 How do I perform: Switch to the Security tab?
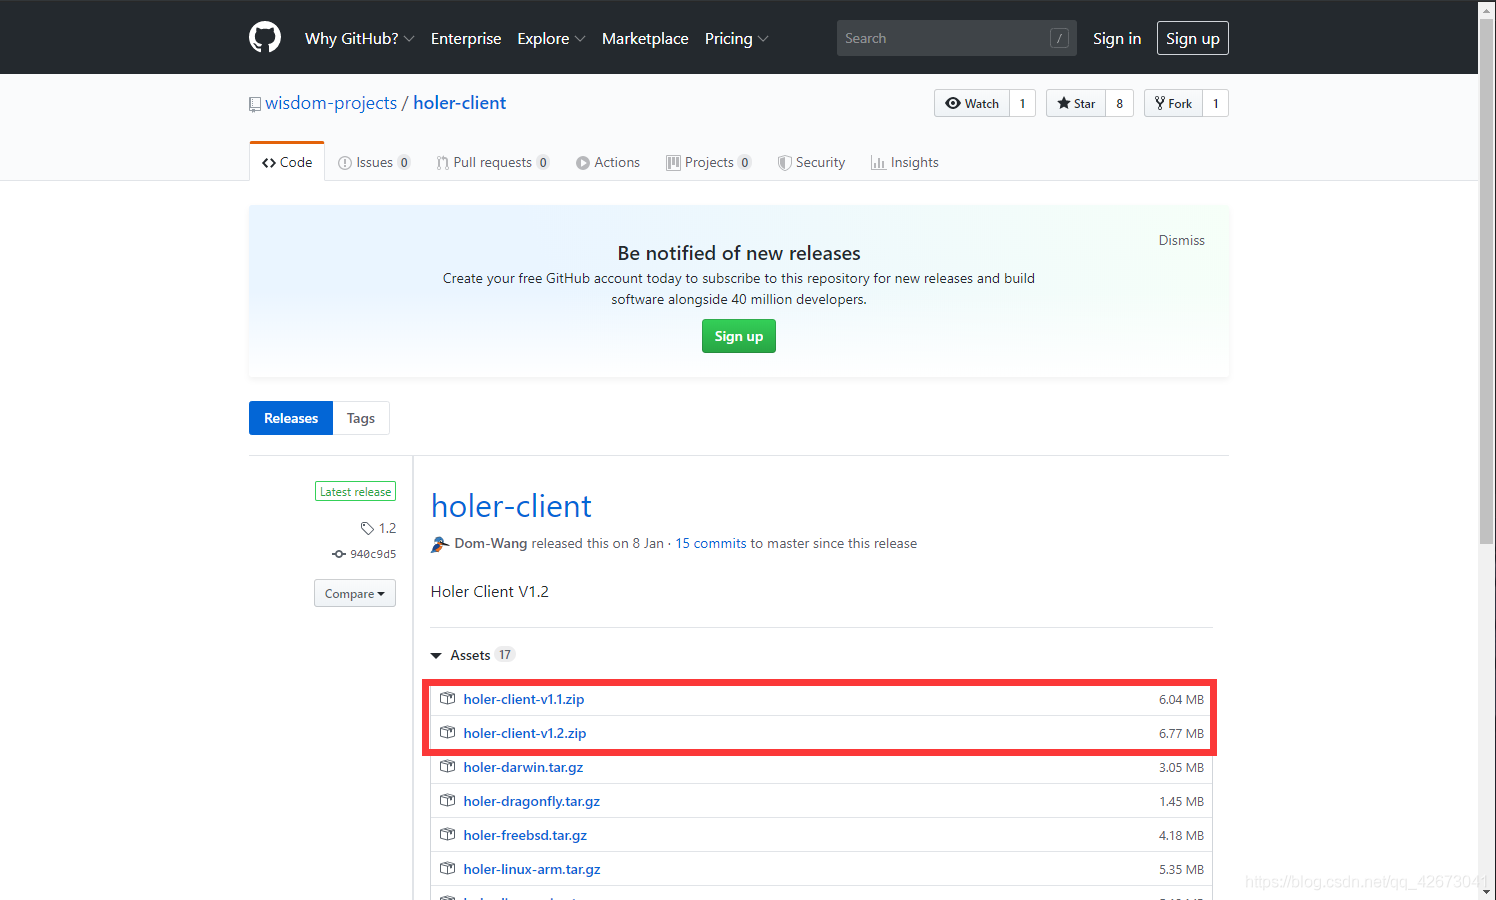click(812, 162)
